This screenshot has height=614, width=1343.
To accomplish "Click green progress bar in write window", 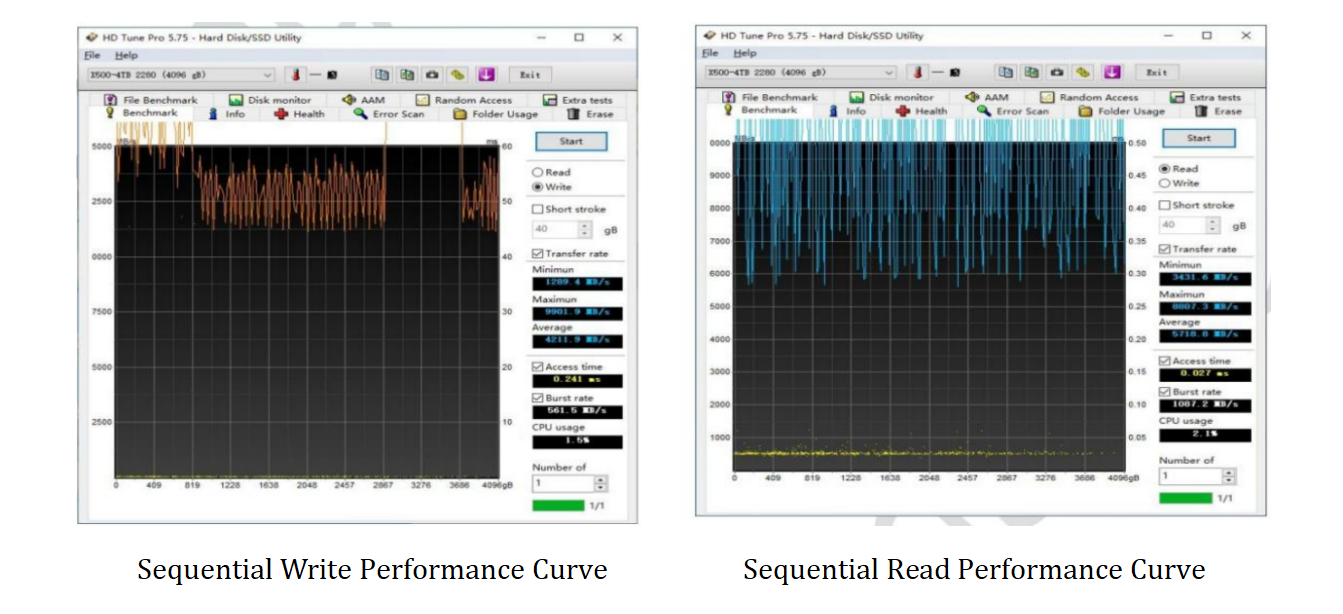I will click(558, 506).
